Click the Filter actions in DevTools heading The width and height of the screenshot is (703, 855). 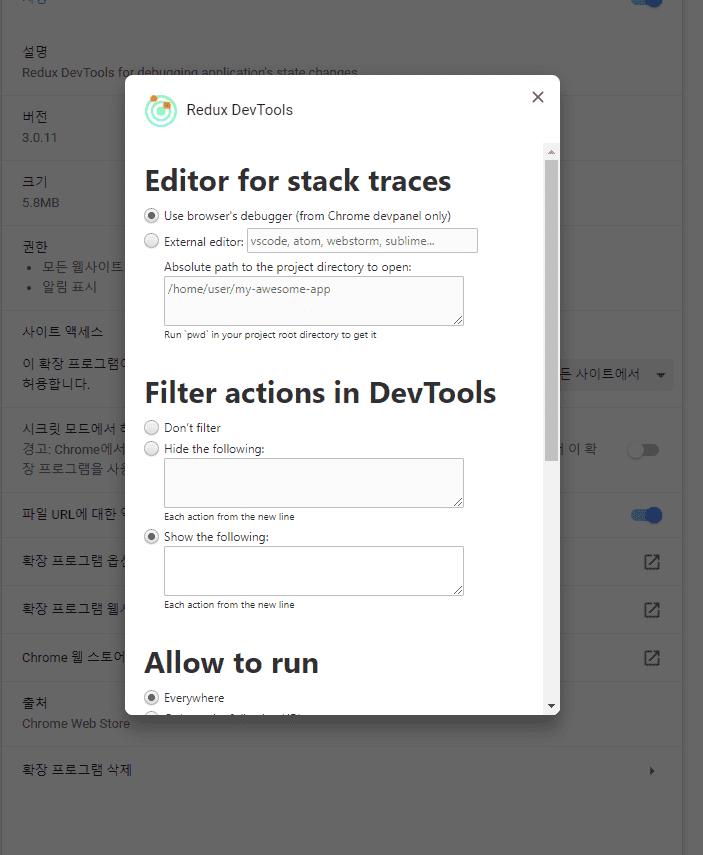coord(320,393)
